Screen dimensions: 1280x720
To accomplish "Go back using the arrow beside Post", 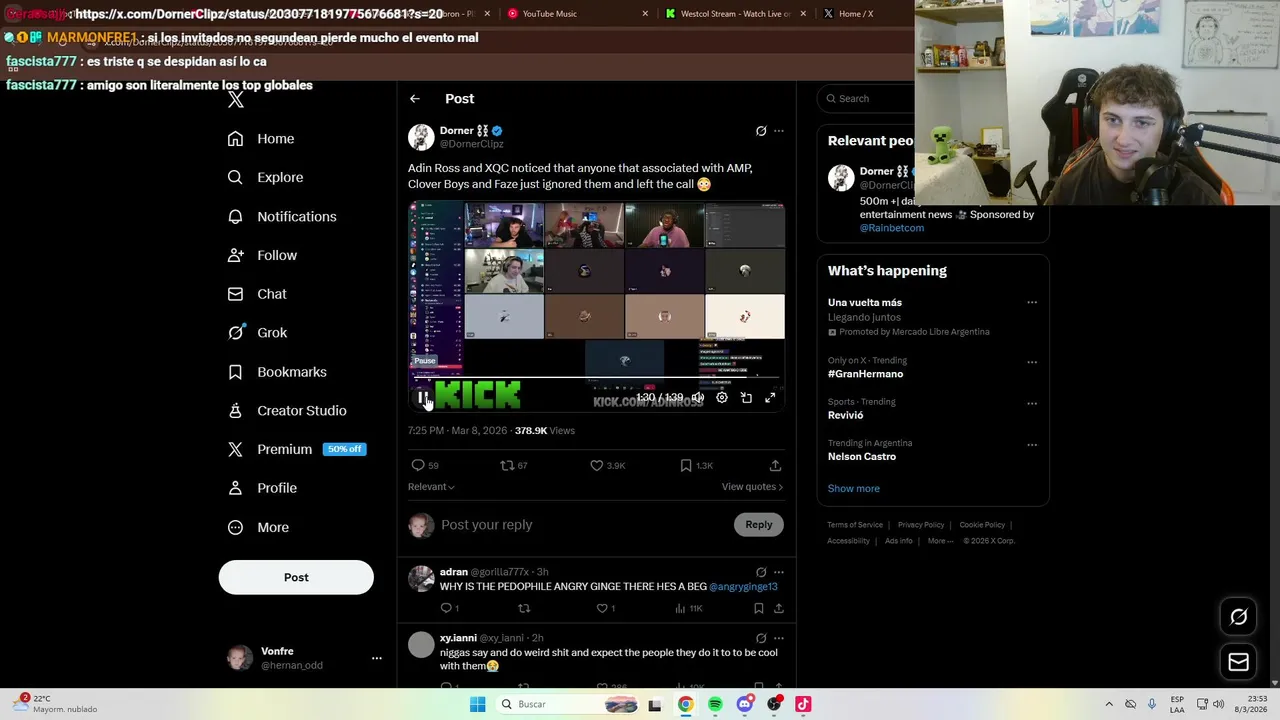I will pyautogui.click(x=415, y=99).
